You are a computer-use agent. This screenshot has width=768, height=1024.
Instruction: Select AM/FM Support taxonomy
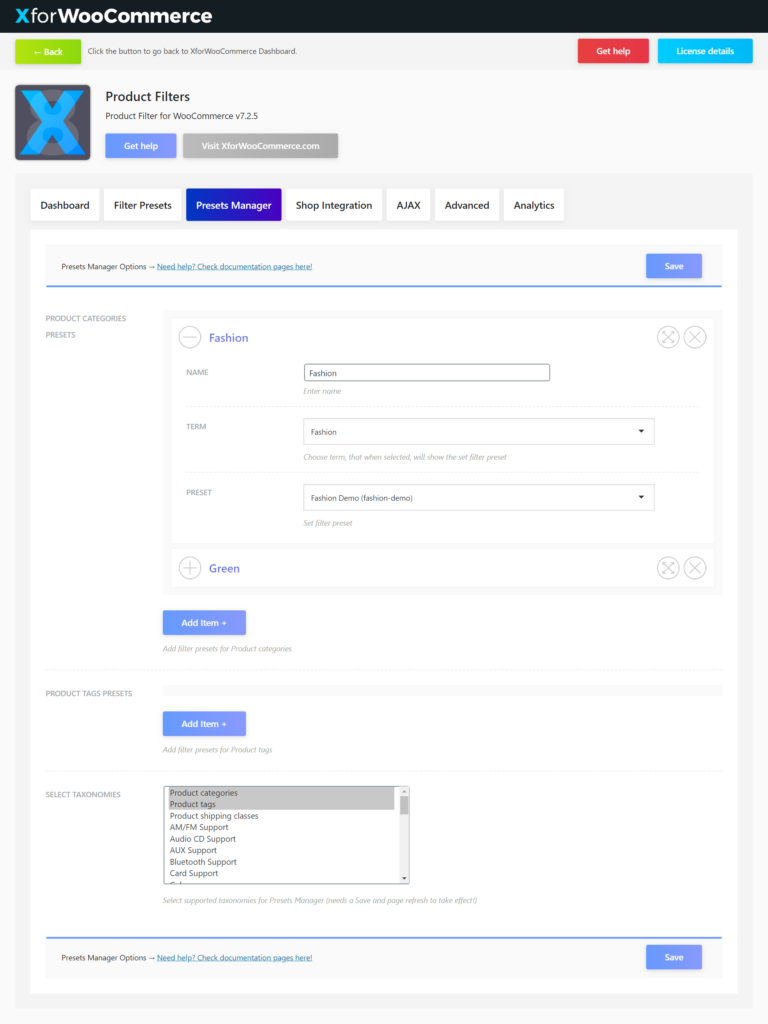pyautogui.click(x=281, y=827)
